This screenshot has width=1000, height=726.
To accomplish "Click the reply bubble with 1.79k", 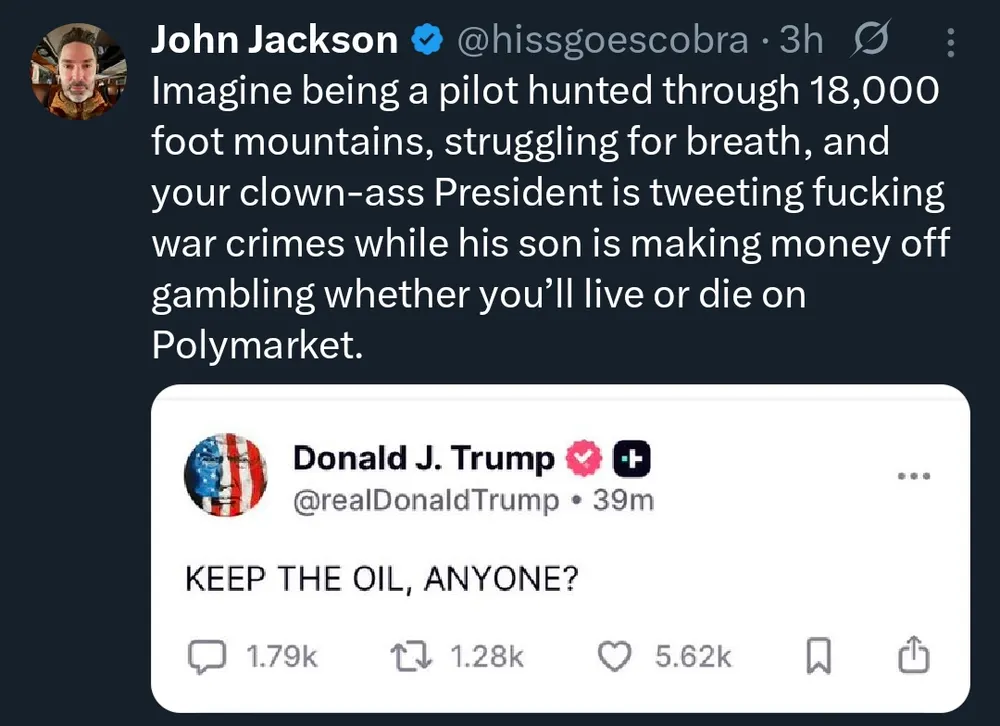I will point(207,656).
